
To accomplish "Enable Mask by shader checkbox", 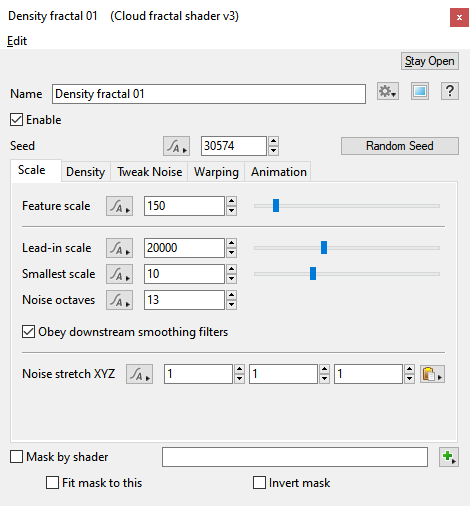I will tap(16, 457).
